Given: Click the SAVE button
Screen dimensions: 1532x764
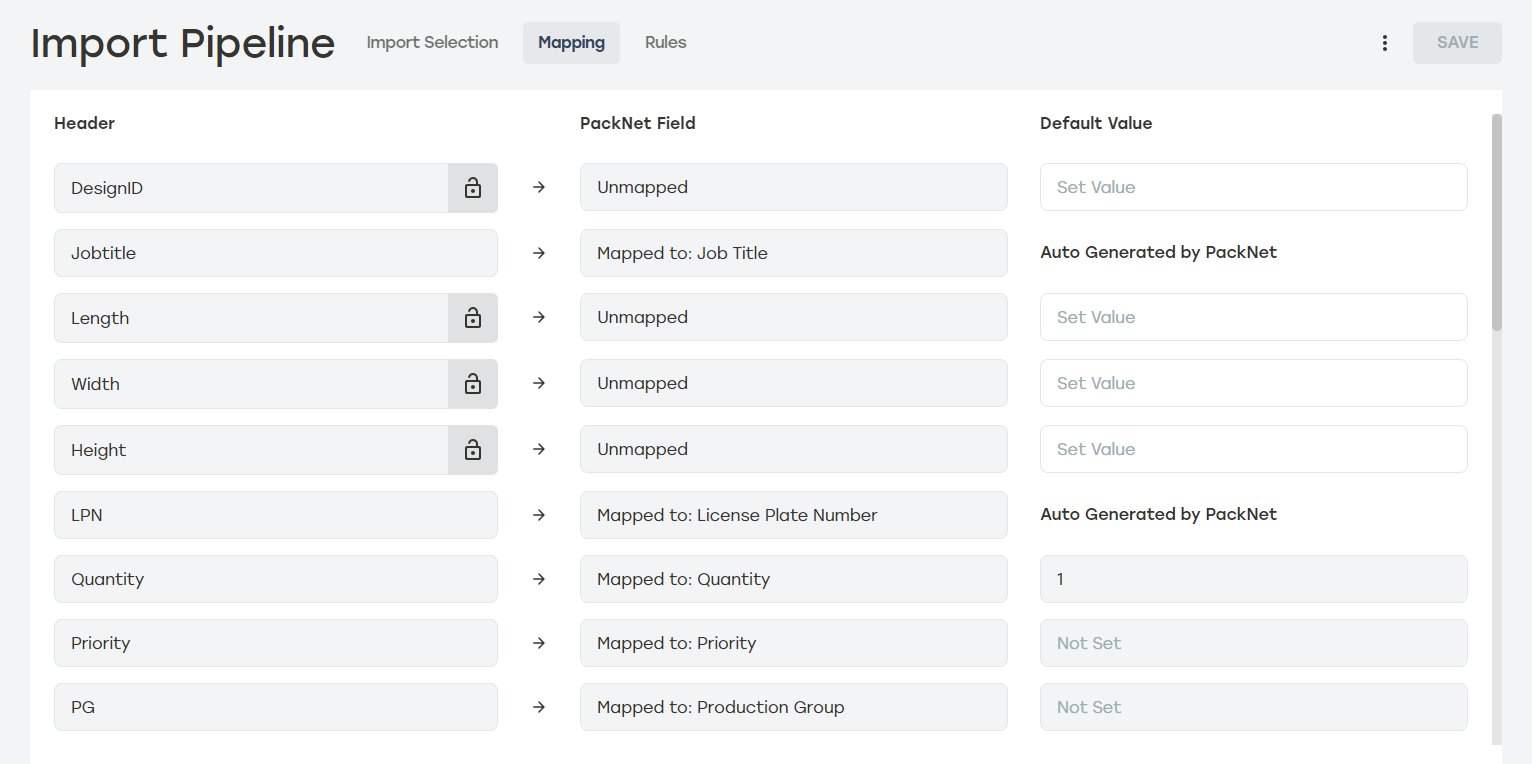Looking at the screenshot, I should click(1456, 42).
